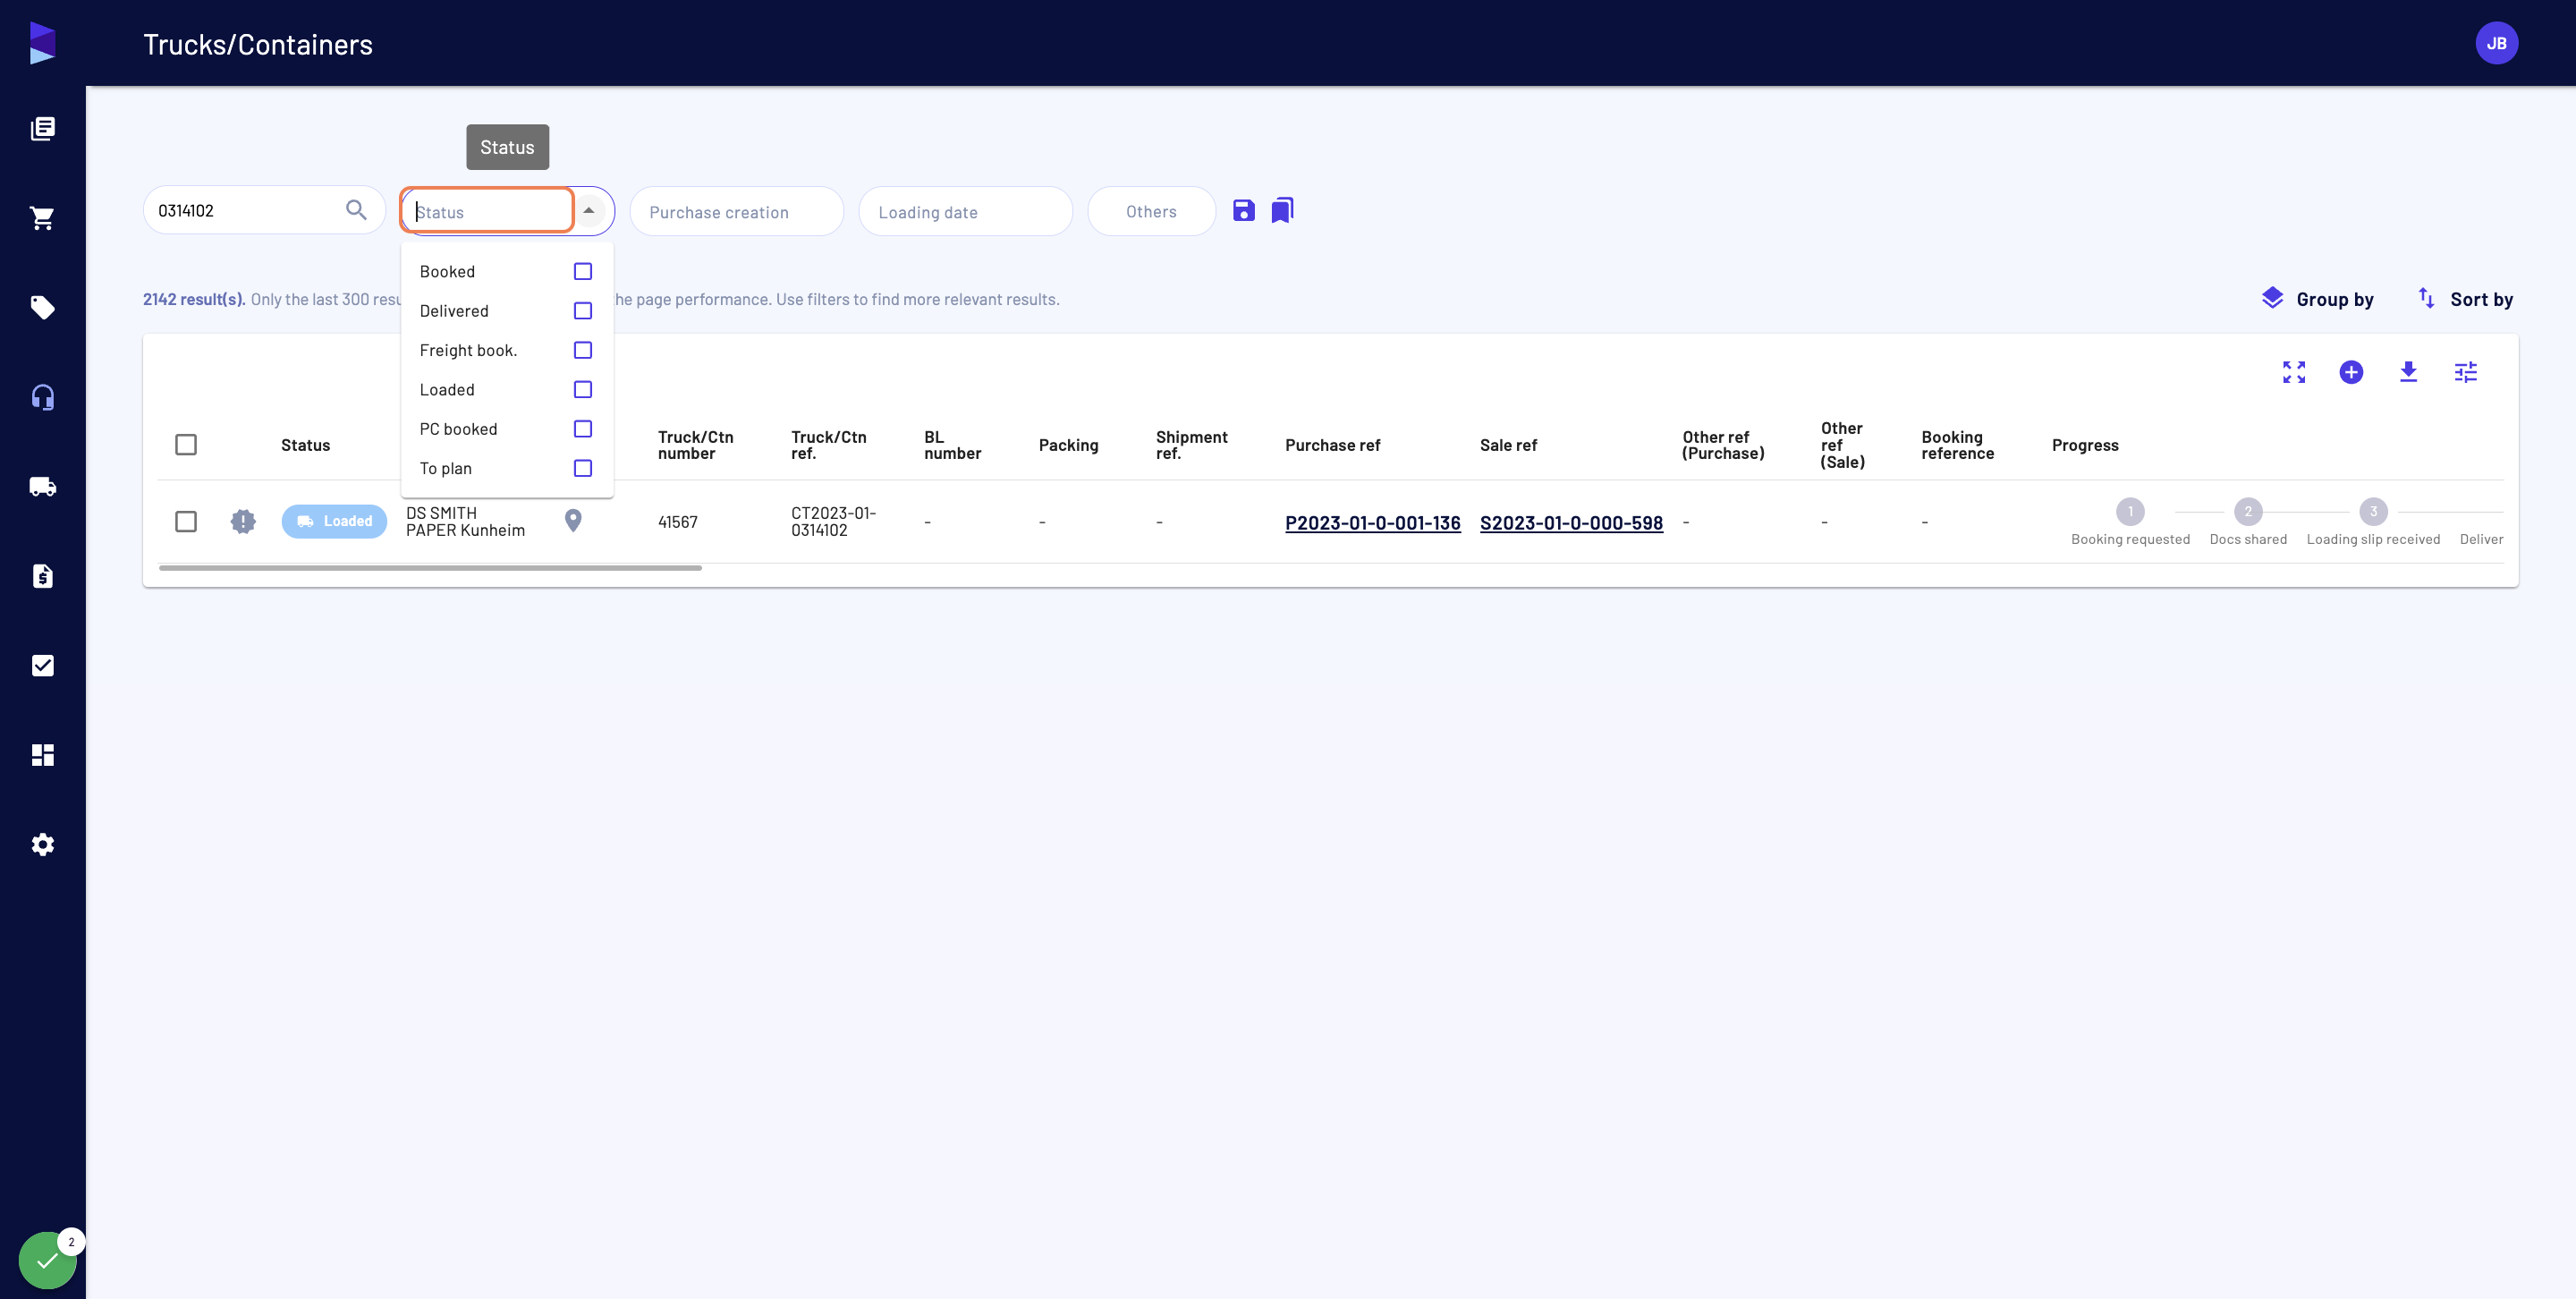Download the table results
This screenshot has width=2576, height=1299.
[x=2408, y=372]
